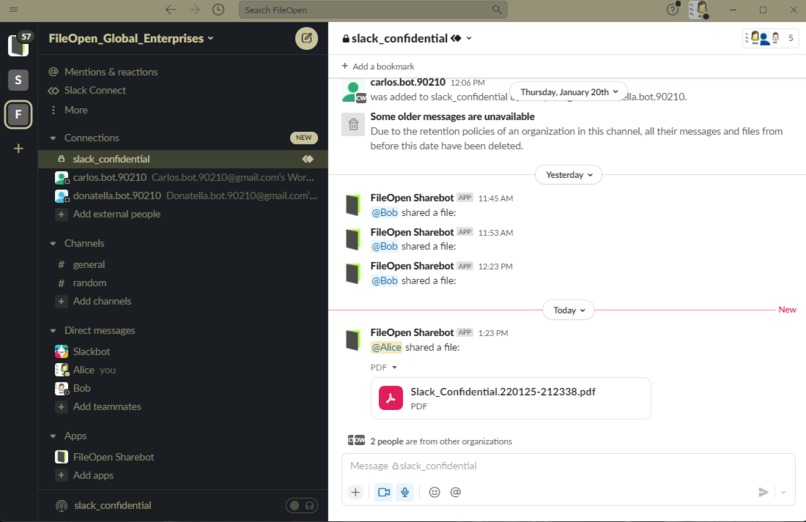Open the help question mark icon
The image size is (806, 522).
pos(672,9)
